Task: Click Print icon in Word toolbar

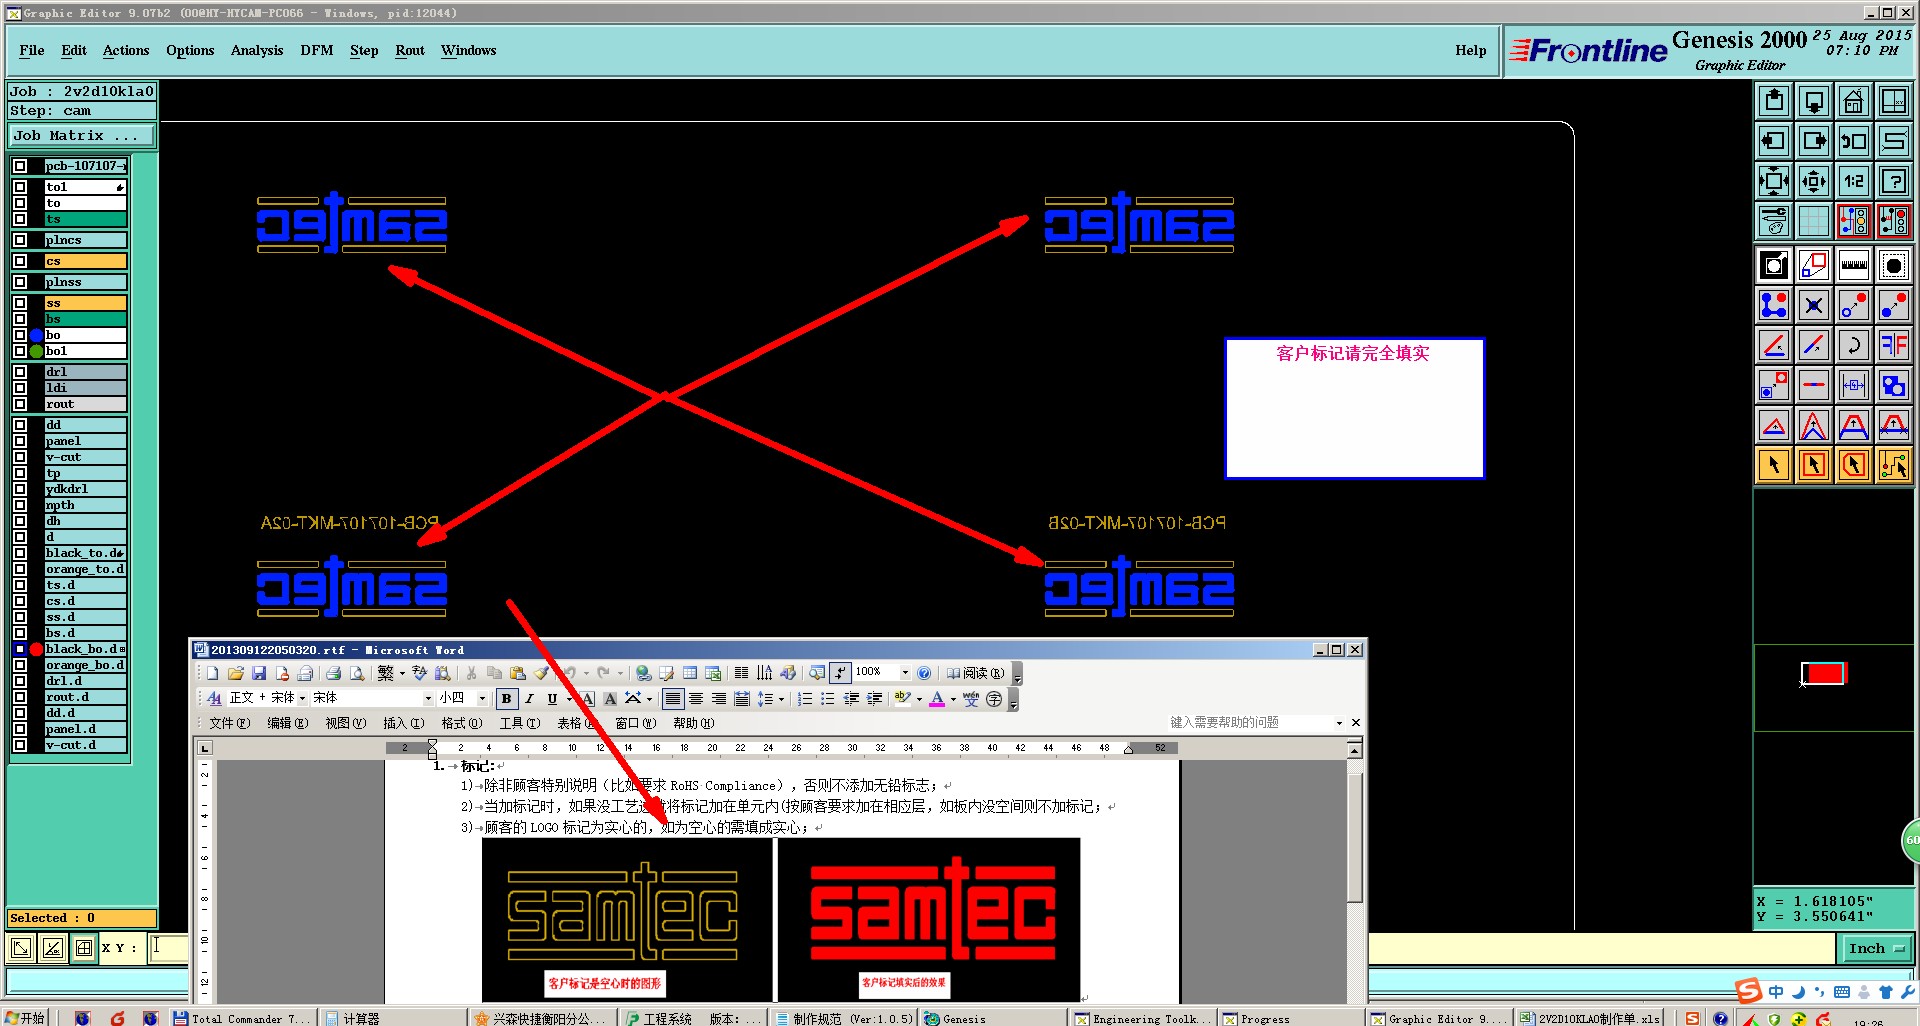Action: (x=333, y=673)
